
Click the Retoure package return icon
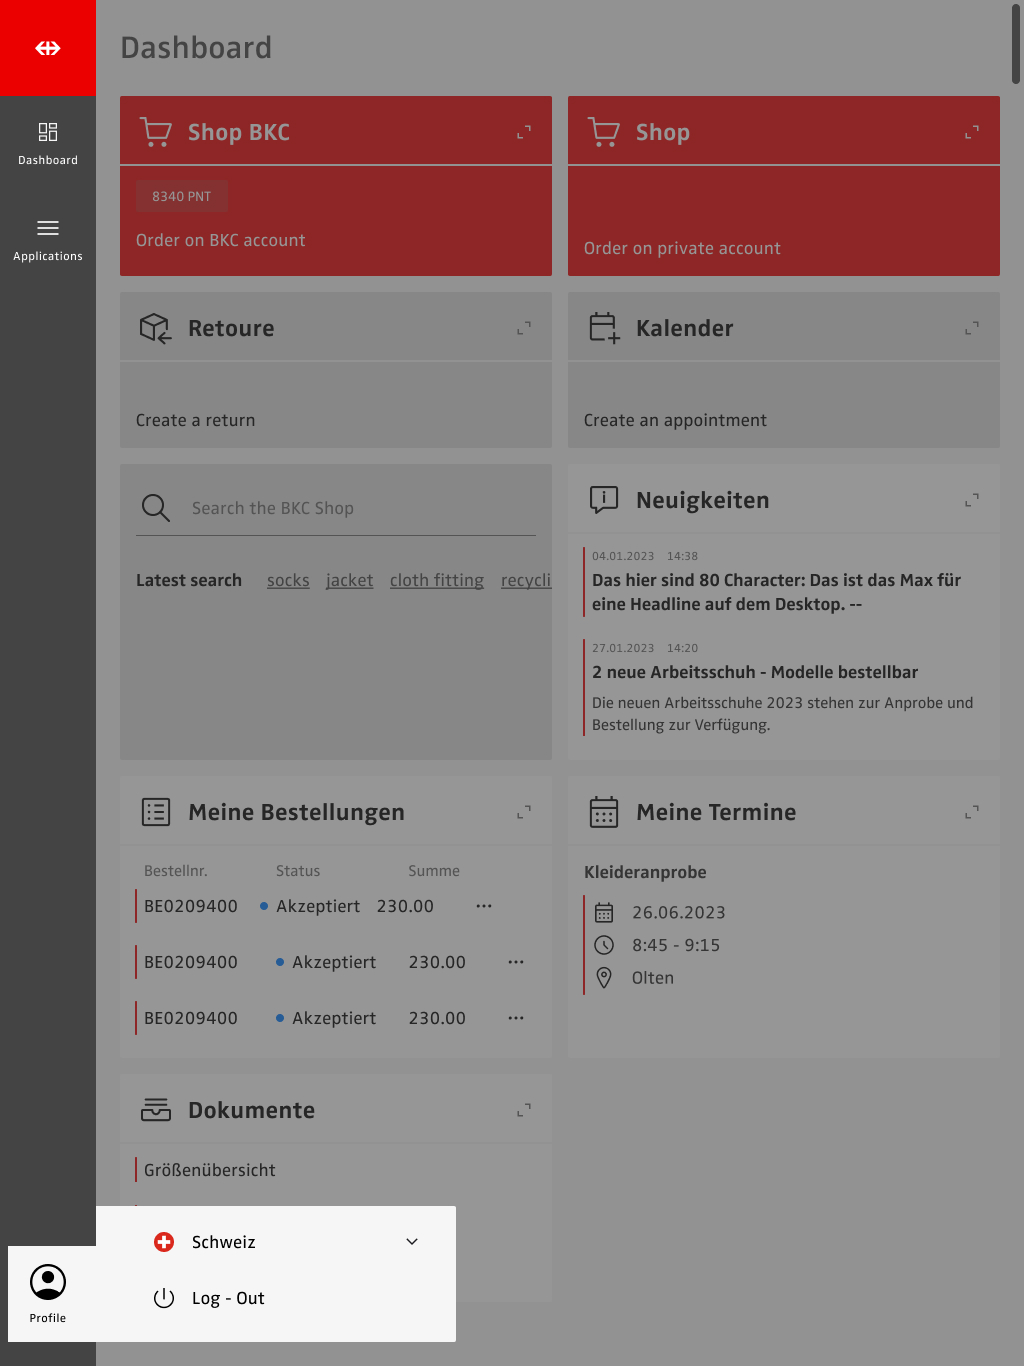click(156, 328)
